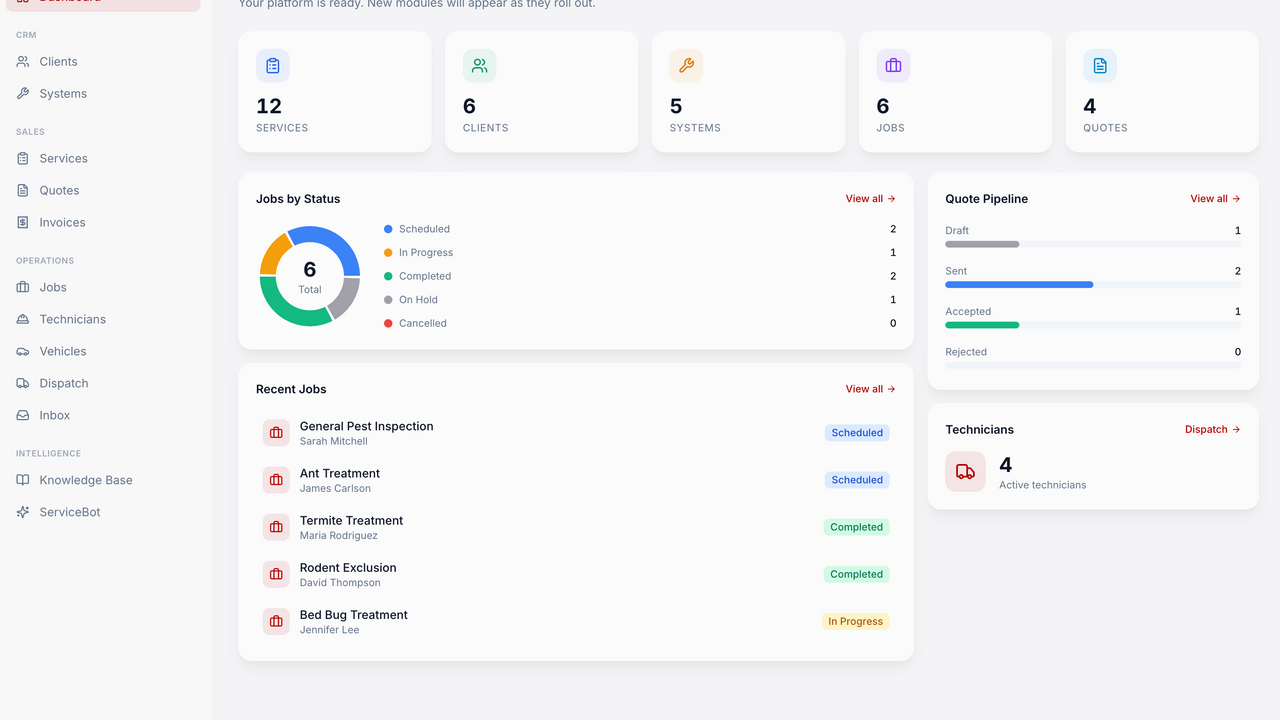Click the green Completed legend dot
This screenshot has width=1280, height=720.
pos(388,276)
